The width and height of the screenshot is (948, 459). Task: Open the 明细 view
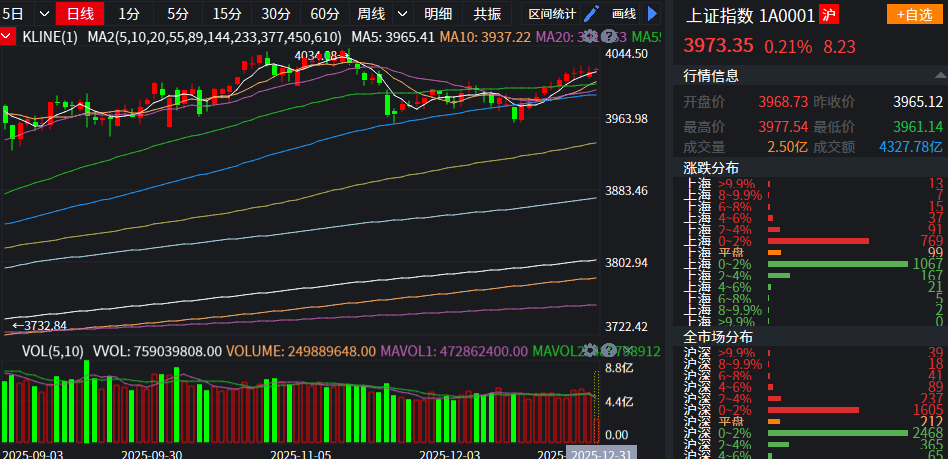[x=438, y=14]
